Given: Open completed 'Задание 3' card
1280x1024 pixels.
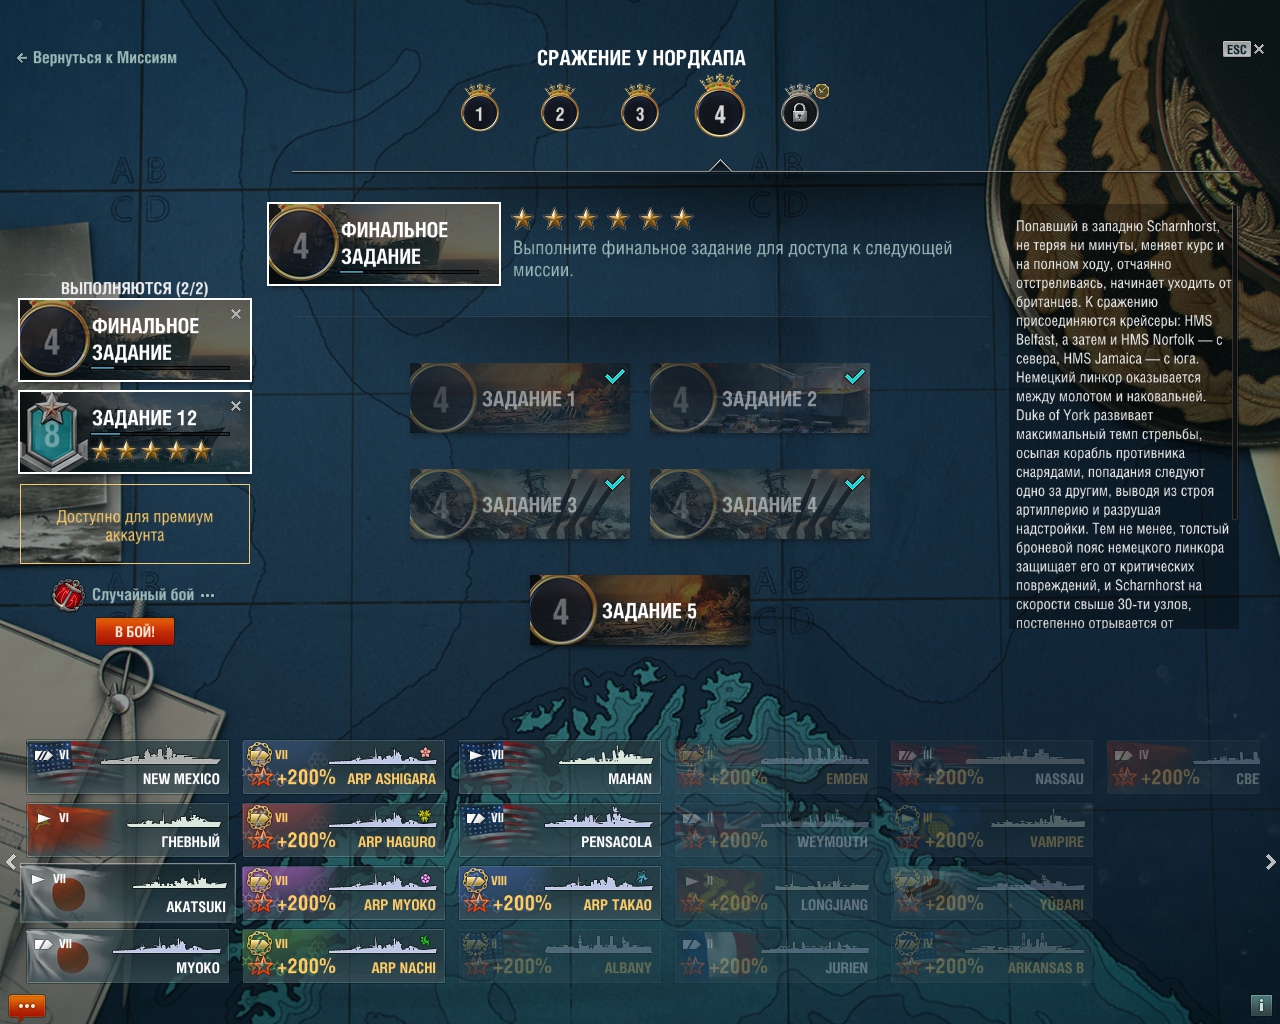Looking at the screenshot, I should point(520,504).
